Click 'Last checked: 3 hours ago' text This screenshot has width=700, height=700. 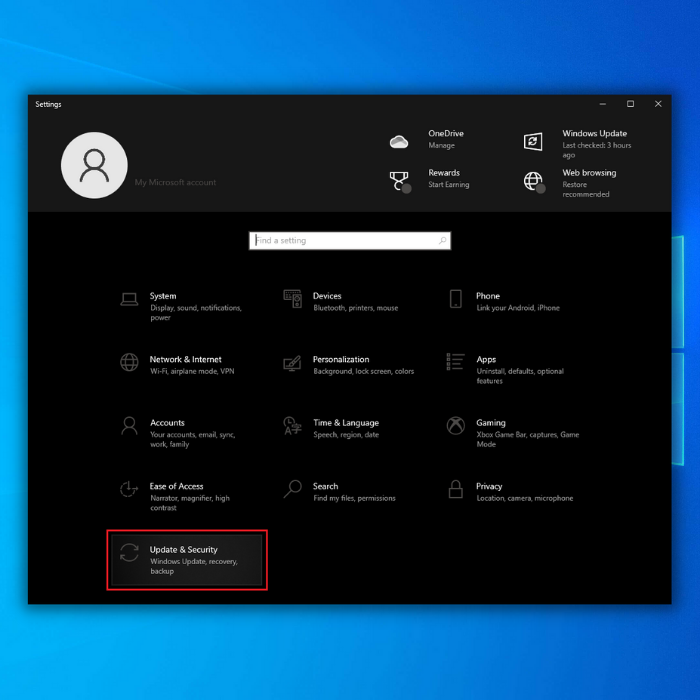pyautogui.click(x=597, y=150)
